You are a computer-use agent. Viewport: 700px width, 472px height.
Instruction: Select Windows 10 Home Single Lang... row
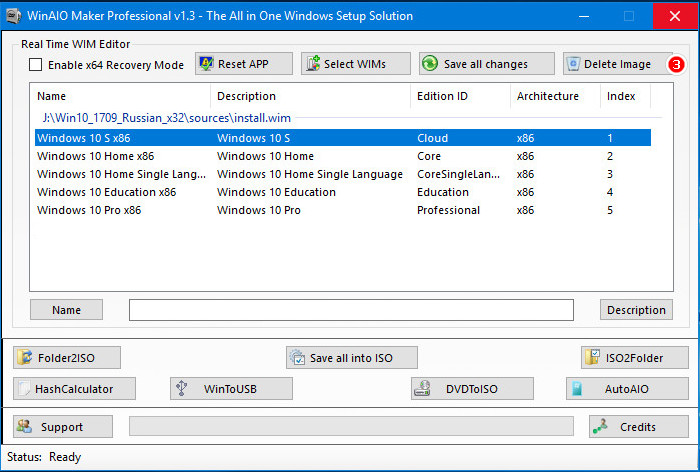pyautogui.click(x=343, y=174)
